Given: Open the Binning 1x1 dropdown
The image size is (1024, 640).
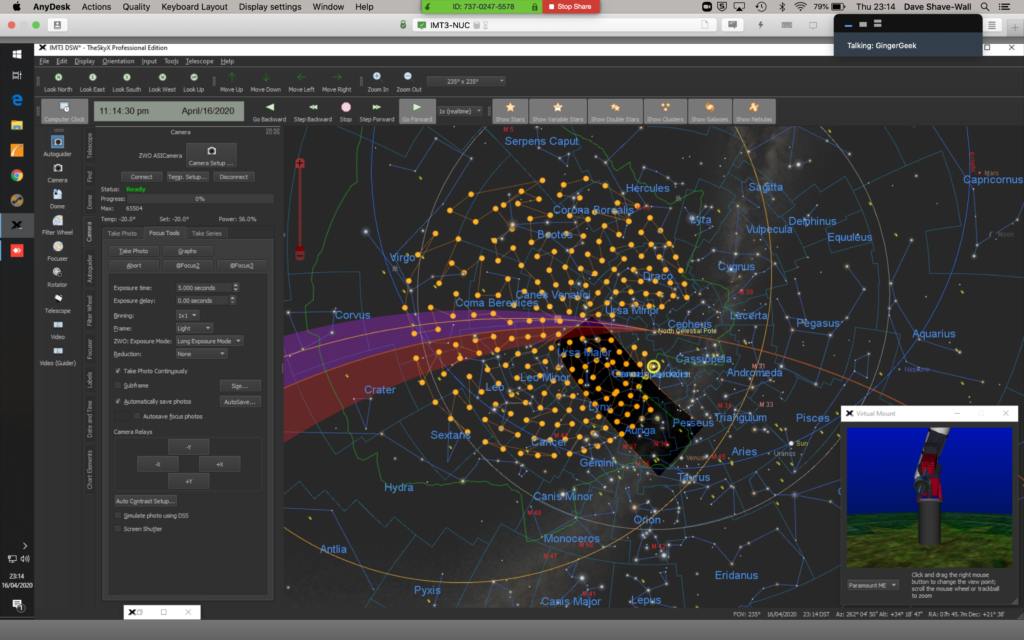Looking at the screenshot, I should point(187,315).
